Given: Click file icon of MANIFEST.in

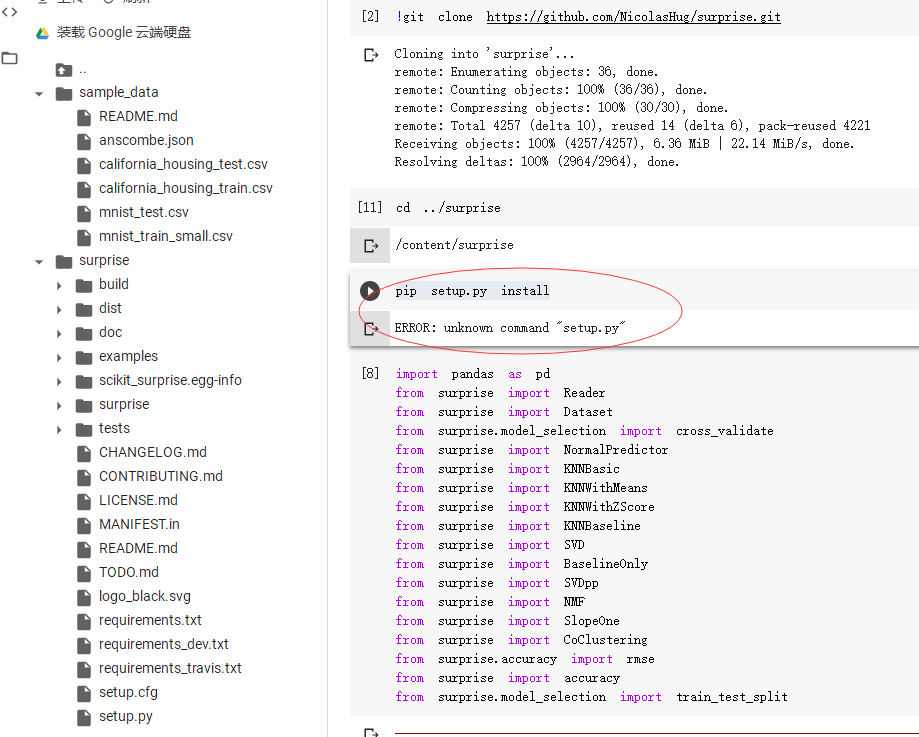Looking at the screenshot, I should click(x=84, y=525).
